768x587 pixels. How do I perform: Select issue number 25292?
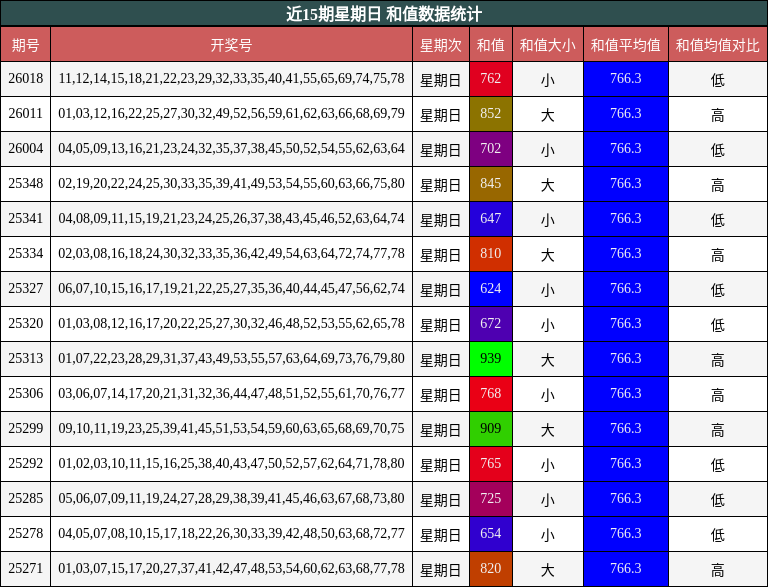click(x=25, y=464)
